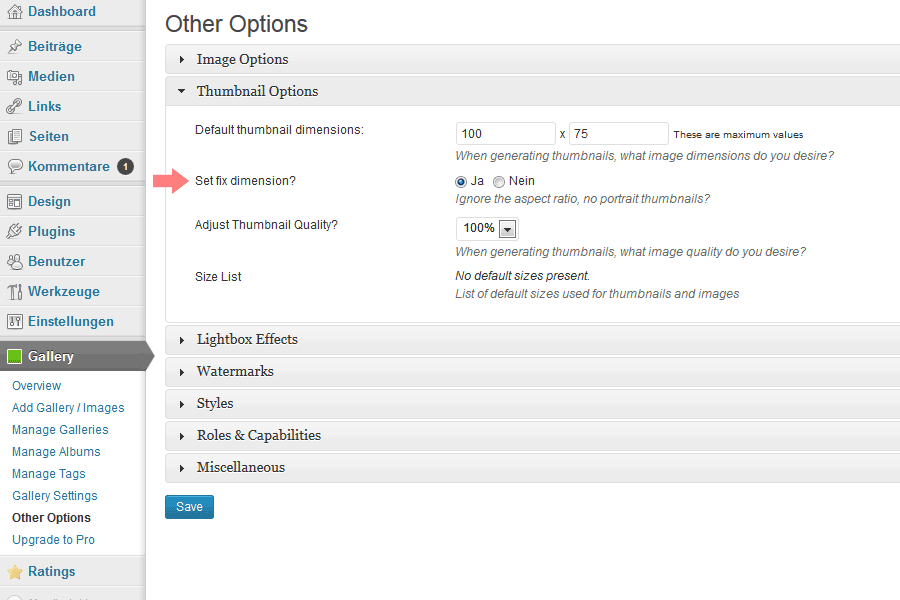Expand the Image Options section
The image size is (900, 600).
click(242, 60)
